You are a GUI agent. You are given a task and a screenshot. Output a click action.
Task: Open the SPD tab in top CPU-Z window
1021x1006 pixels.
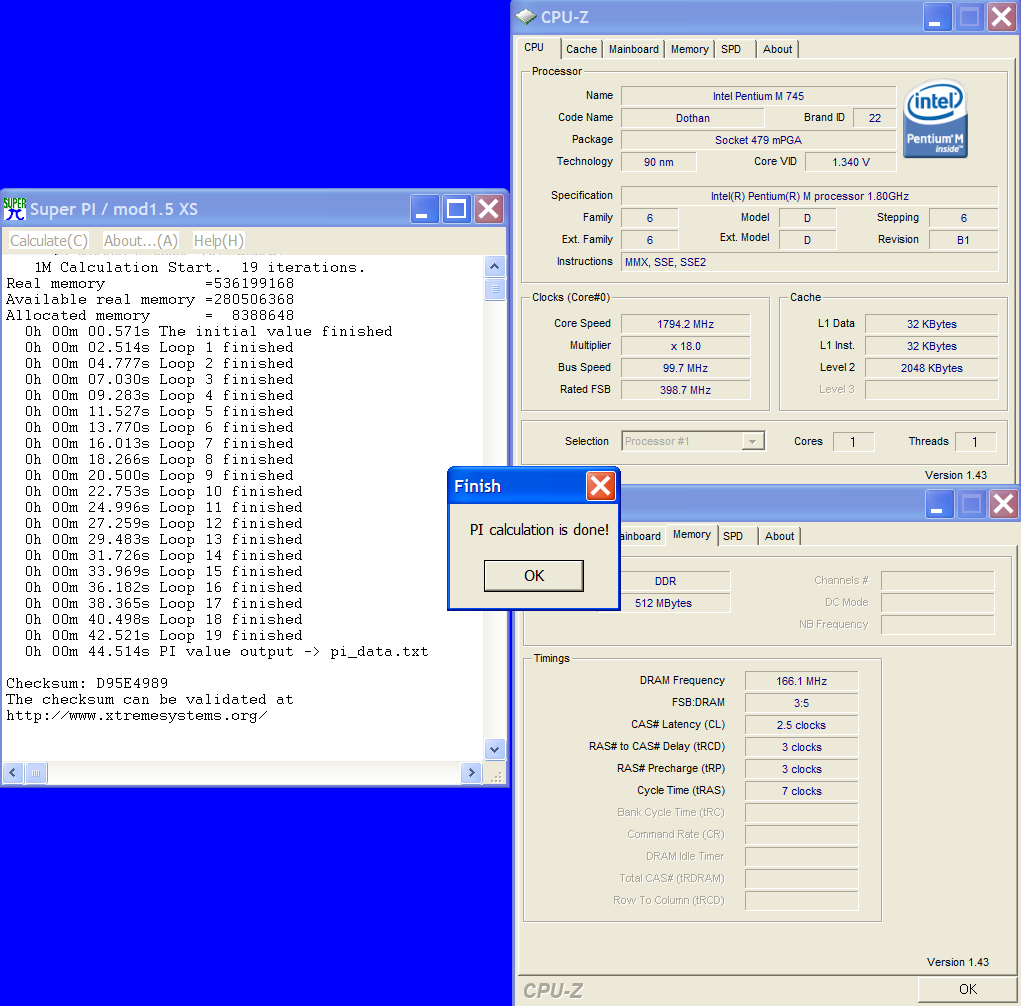coord(731,49)
